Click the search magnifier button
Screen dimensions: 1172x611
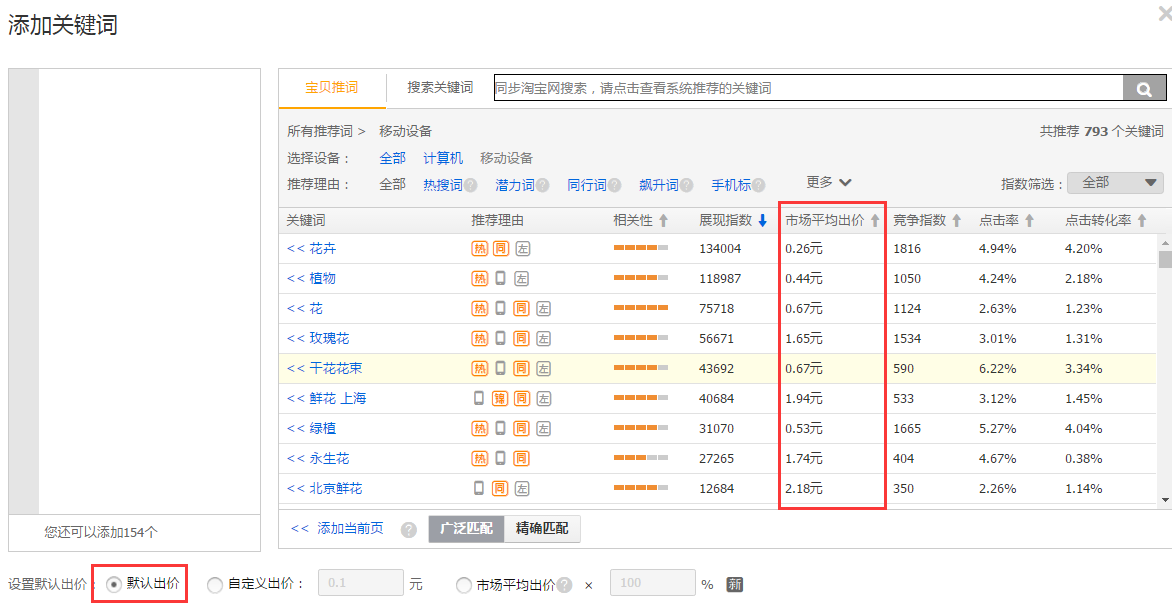click(1144, 88)
